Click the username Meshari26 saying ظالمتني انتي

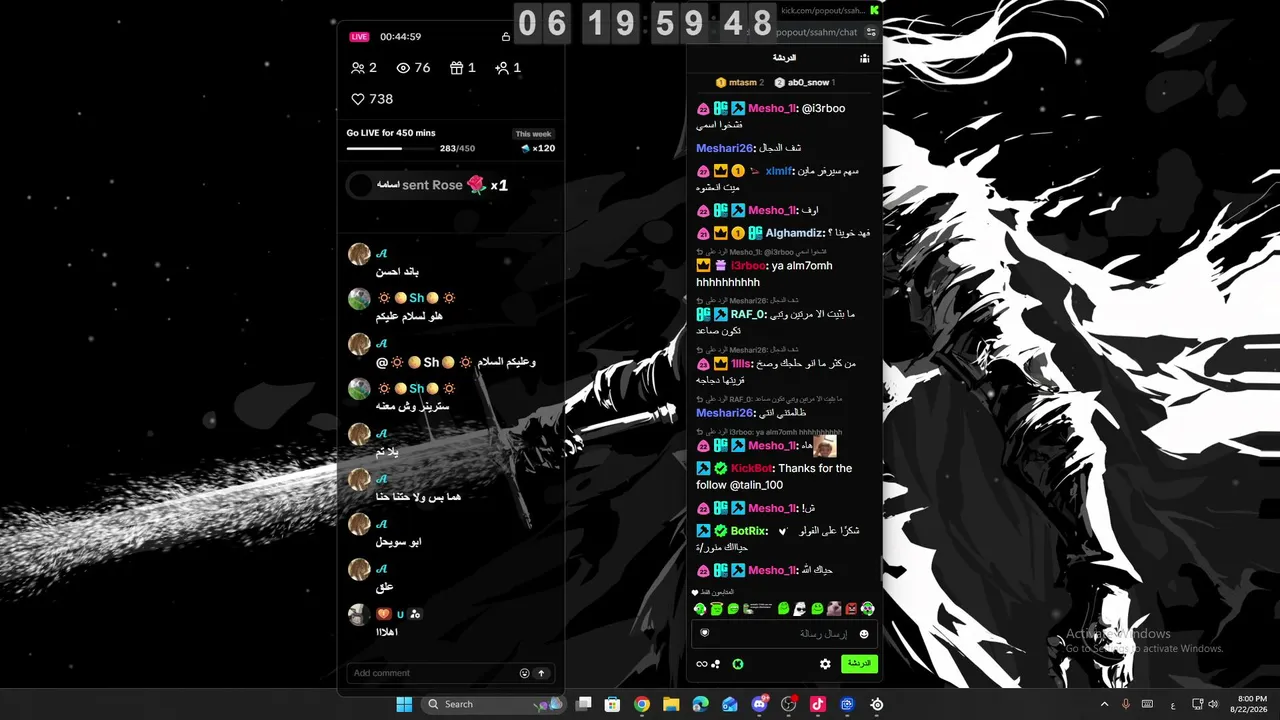pyautogui.click(x=725, y=413)
